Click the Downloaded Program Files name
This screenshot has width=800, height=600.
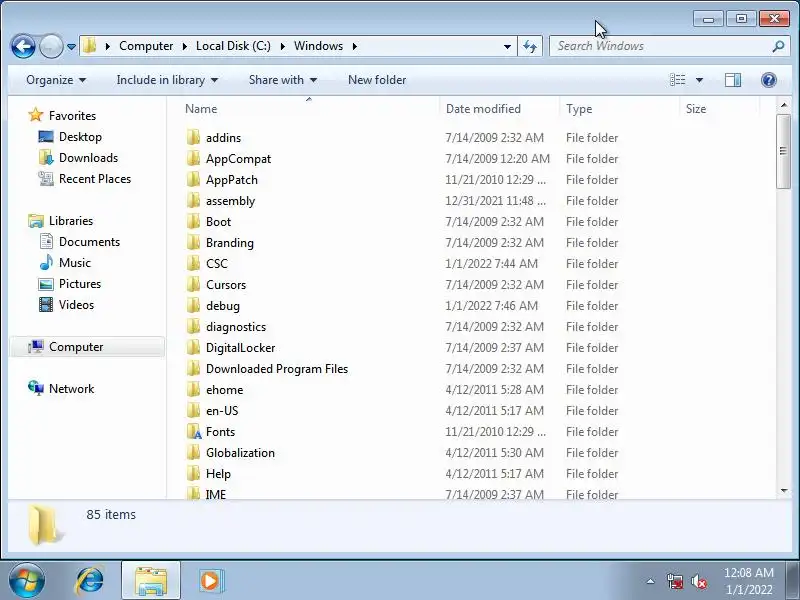[277, 369]
